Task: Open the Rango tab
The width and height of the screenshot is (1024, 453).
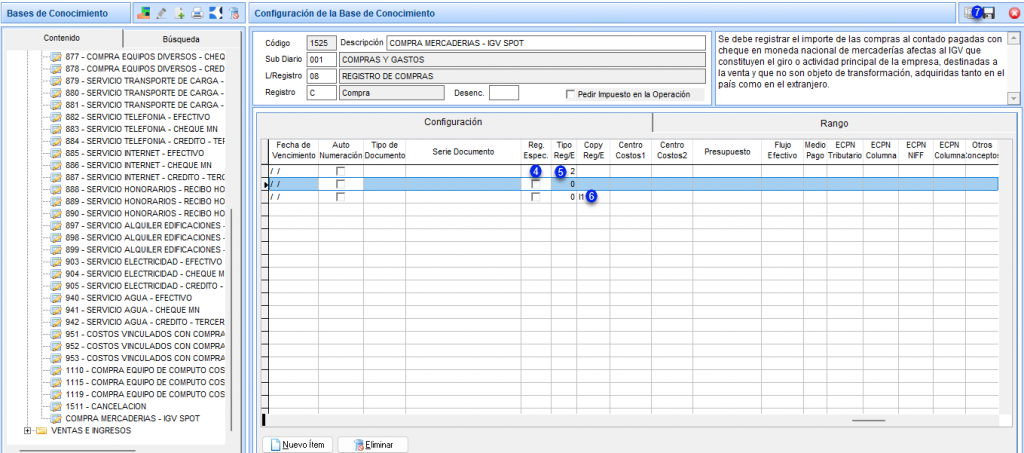Action: (x=834, y=123)
